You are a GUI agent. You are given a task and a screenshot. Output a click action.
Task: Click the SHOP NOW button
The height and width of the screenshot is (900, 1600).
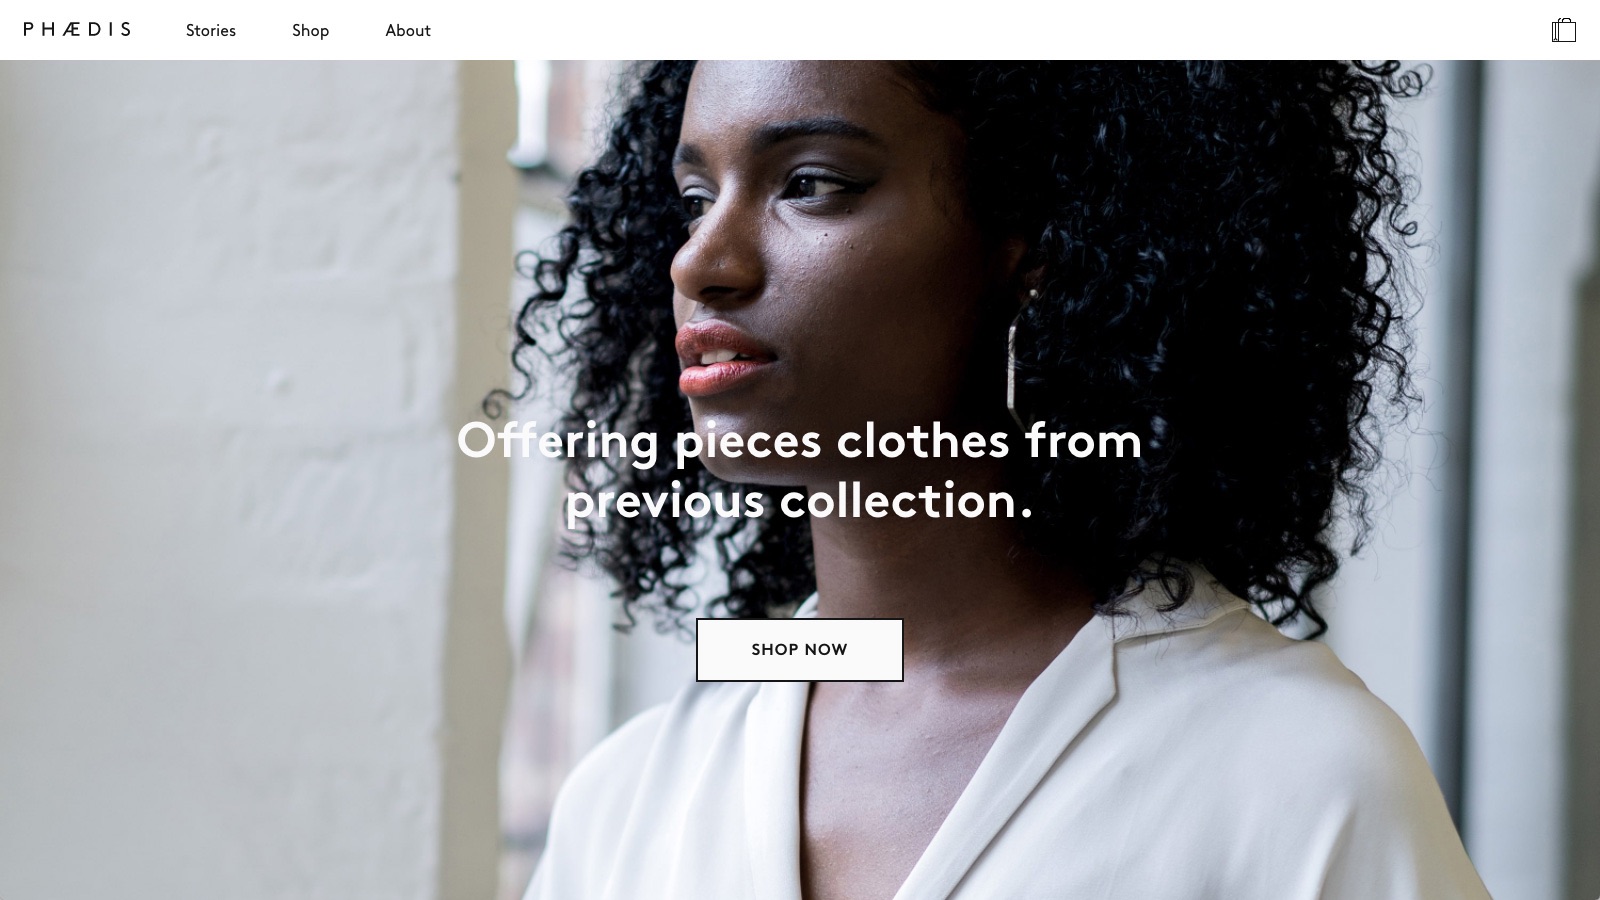tap(800, 650)
